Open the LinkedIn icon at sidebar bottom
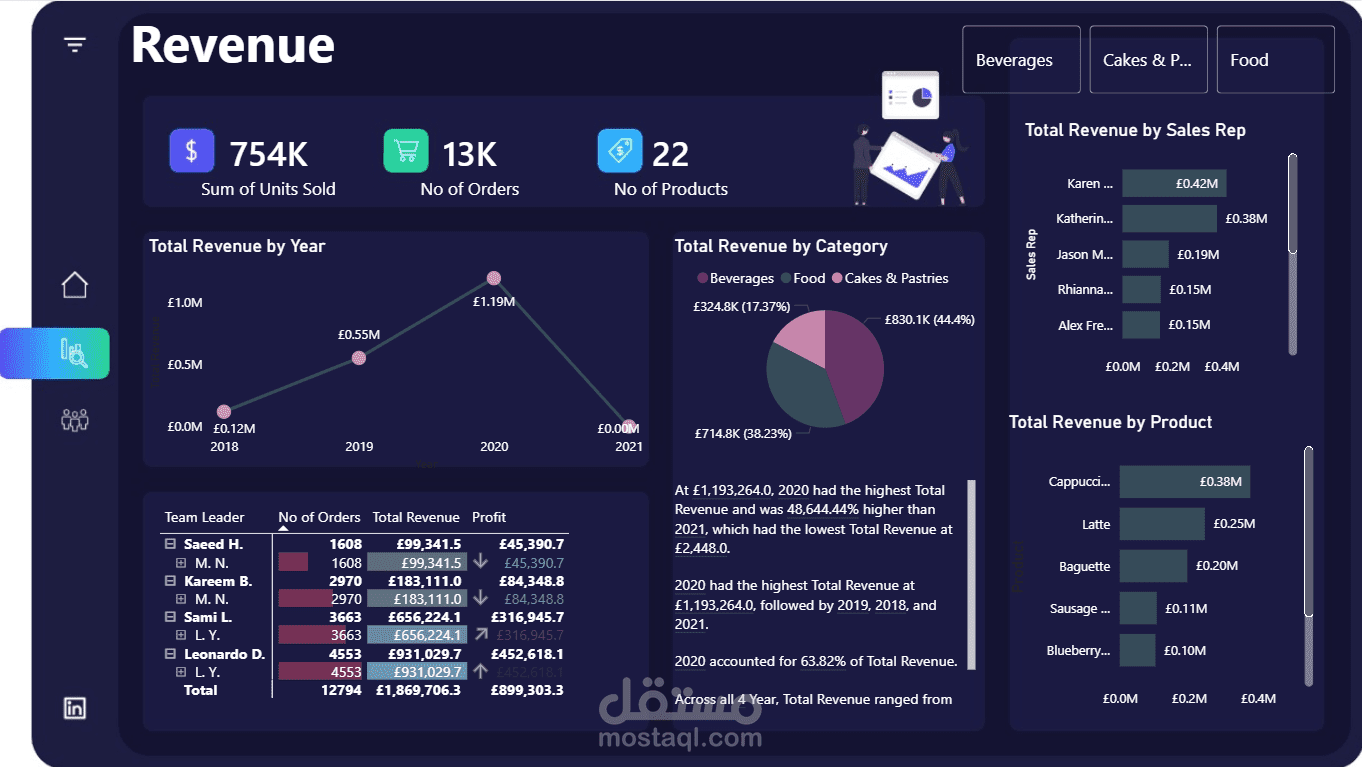1362x767 pixels. pyautogui.click(x=74, y=707)
